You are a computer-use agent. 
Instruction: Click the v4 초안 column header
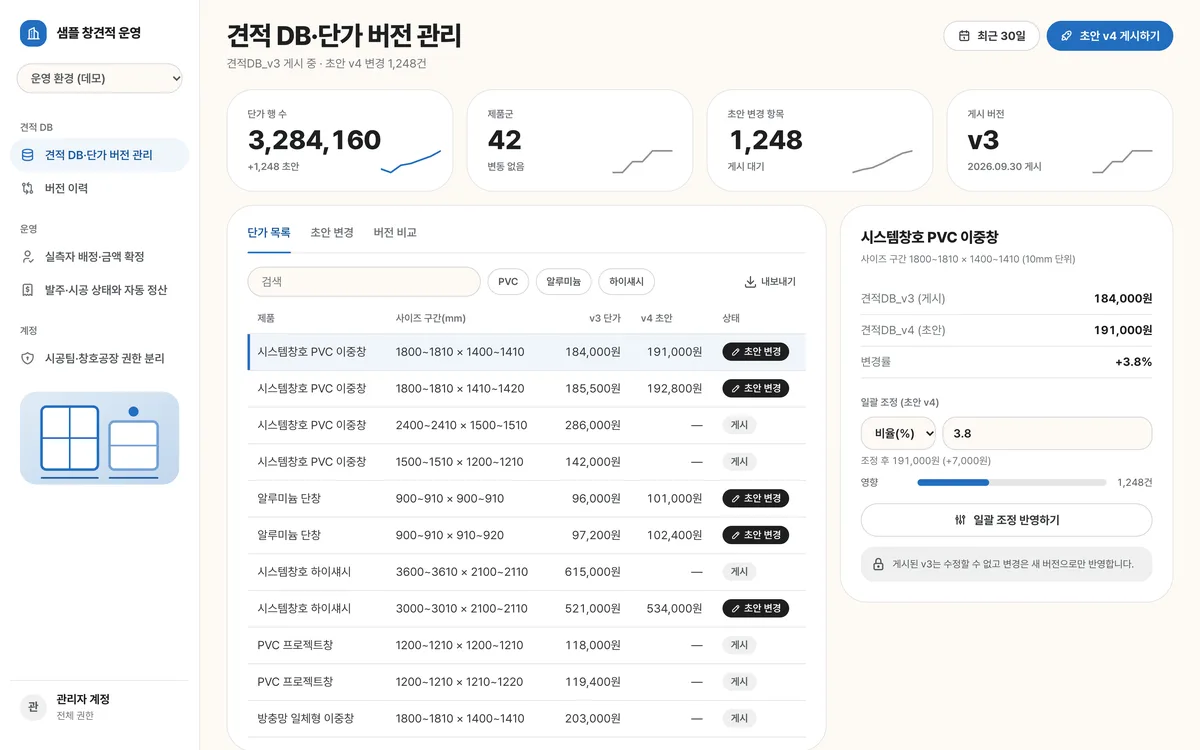coord(656,318)
